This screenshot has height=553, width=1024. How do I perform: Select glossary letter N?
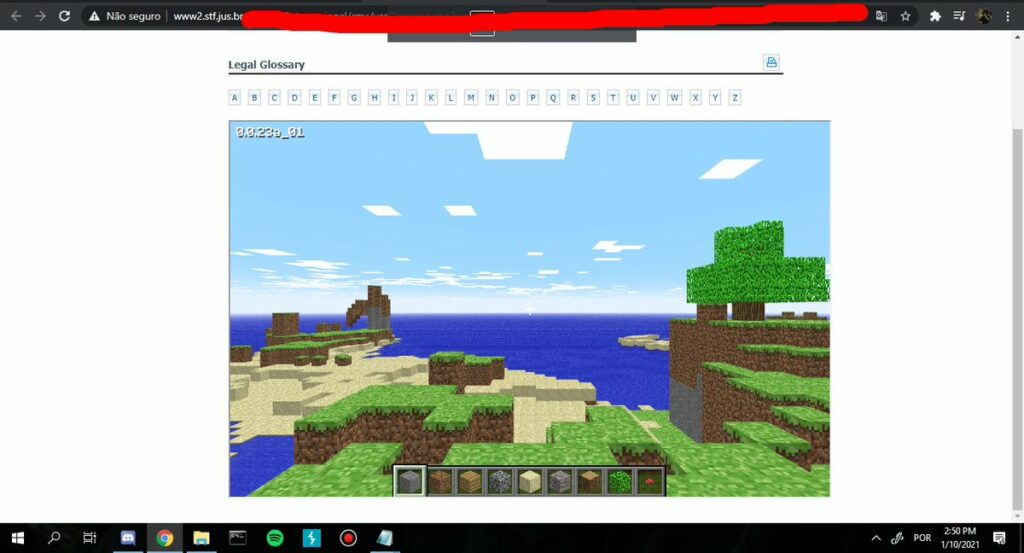(x=492, y=98)
